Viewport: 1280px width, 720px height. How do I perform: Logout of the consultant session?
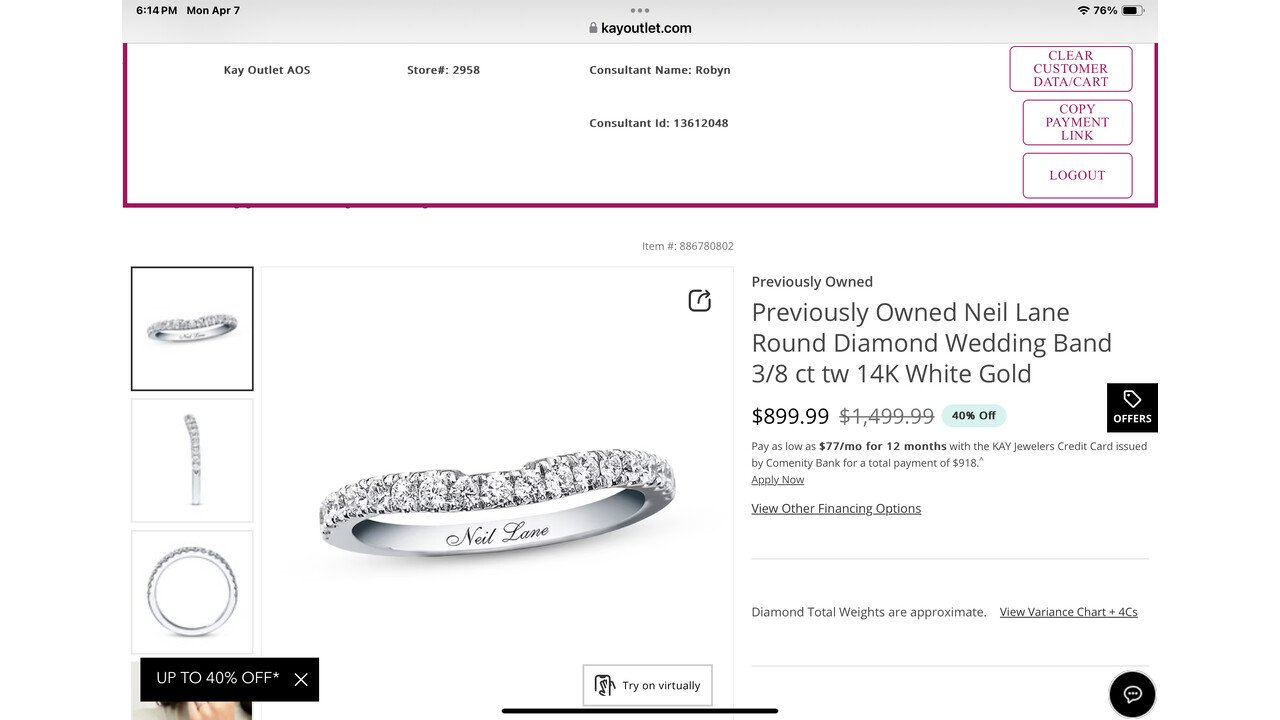click(1077, 175)
